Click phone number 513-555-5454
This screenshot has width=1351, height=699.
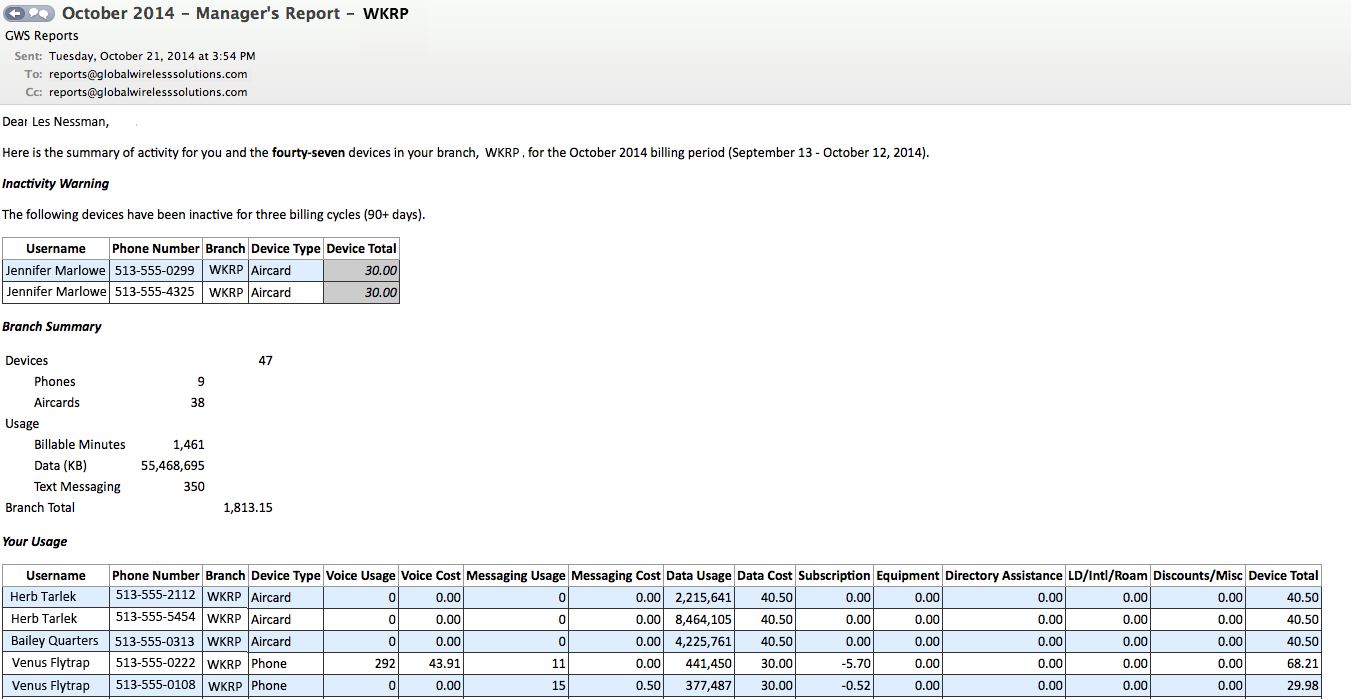(155, 619)
